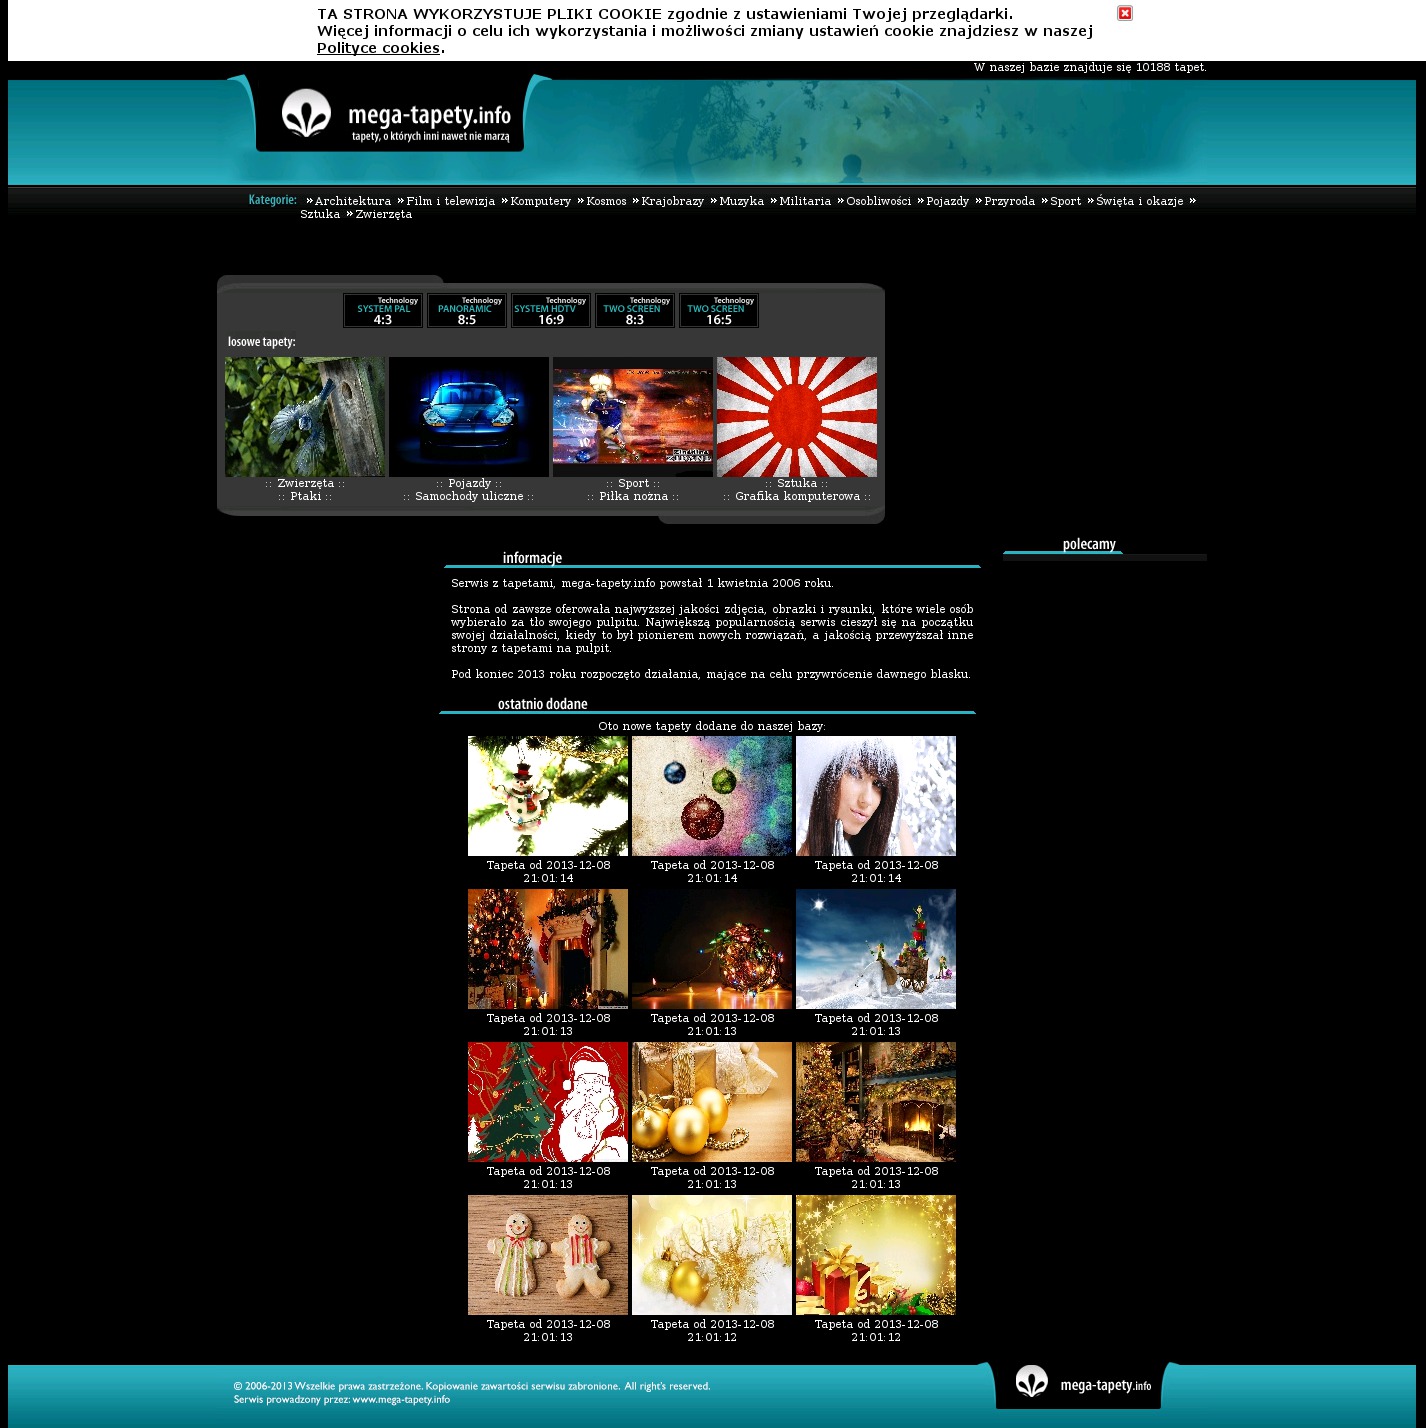Open the Święta i okazje category
1426x1428 pixels.
coord(1139,201)
